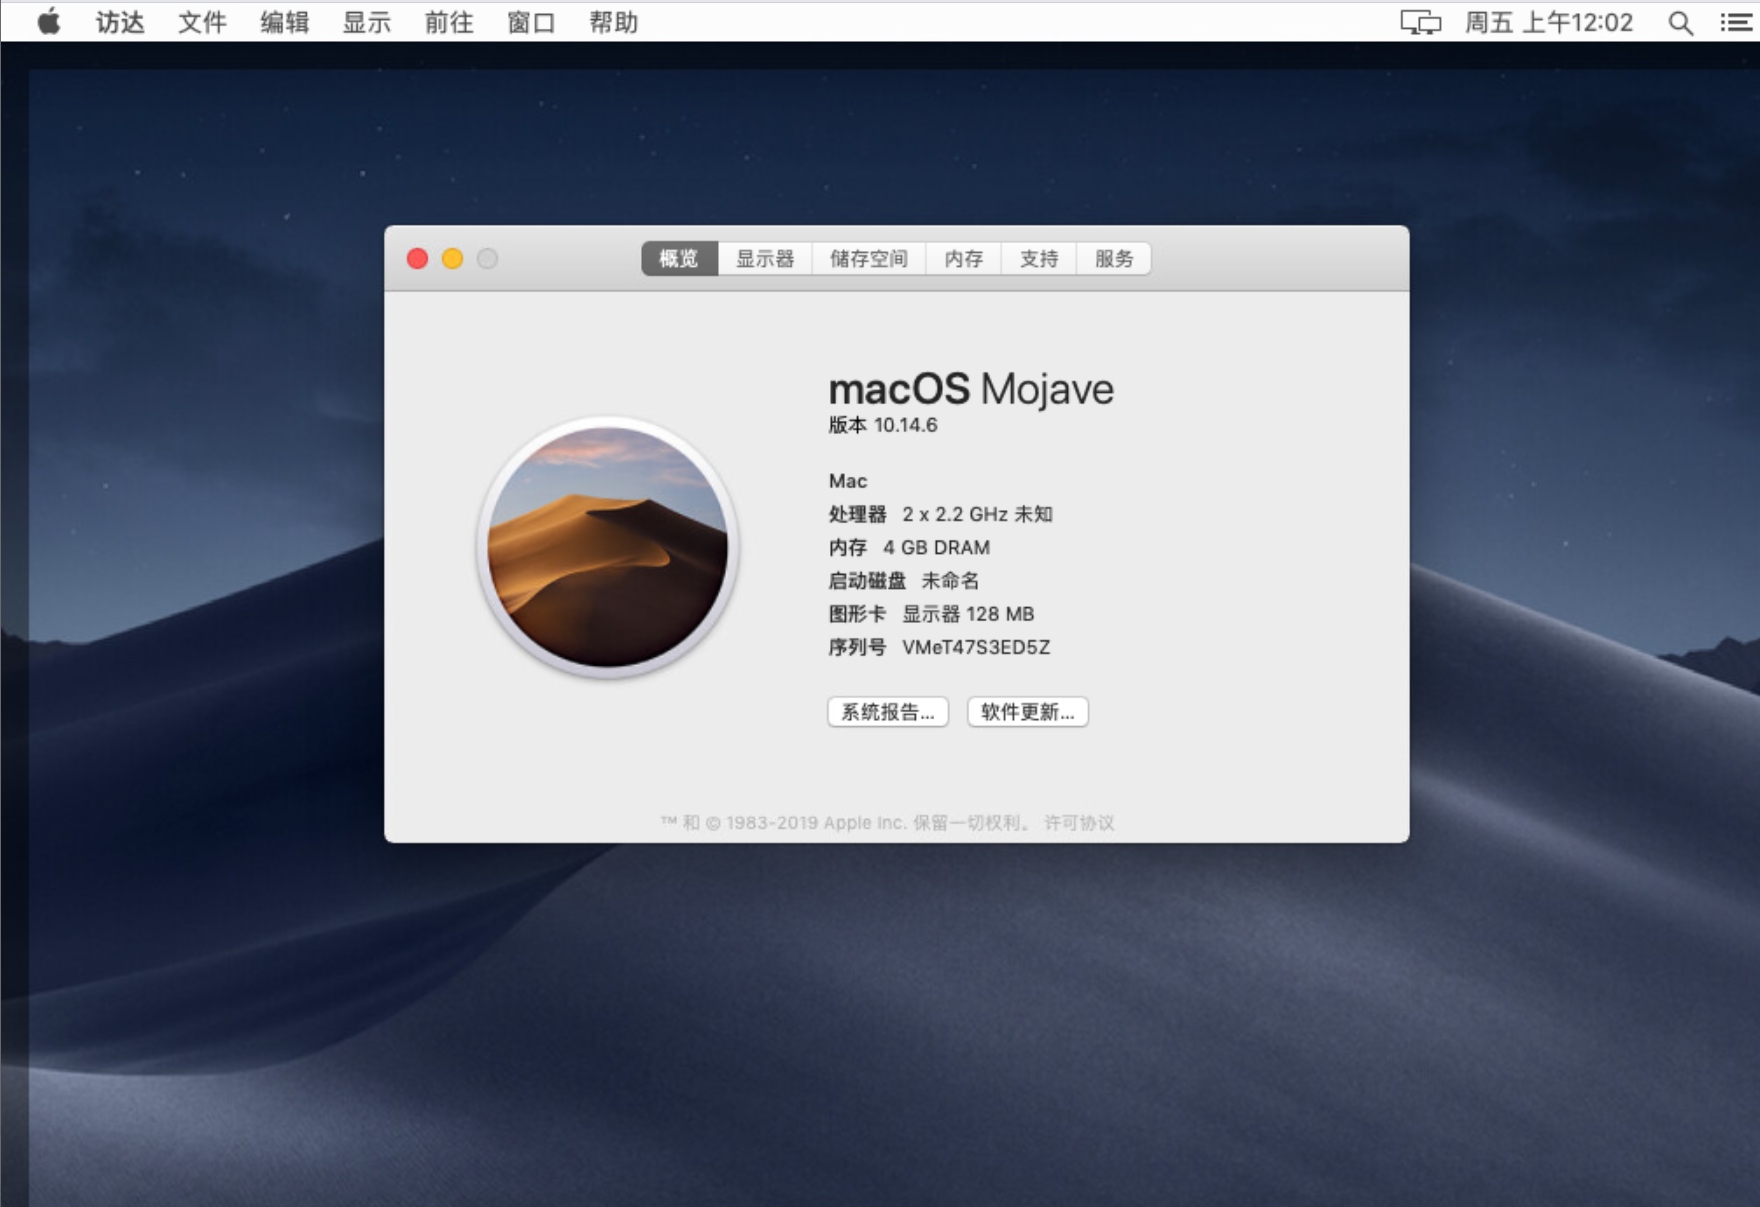1760x1207 pixels.
Task: Switch to the 储存空间 tab
Action: coord(868,259)
